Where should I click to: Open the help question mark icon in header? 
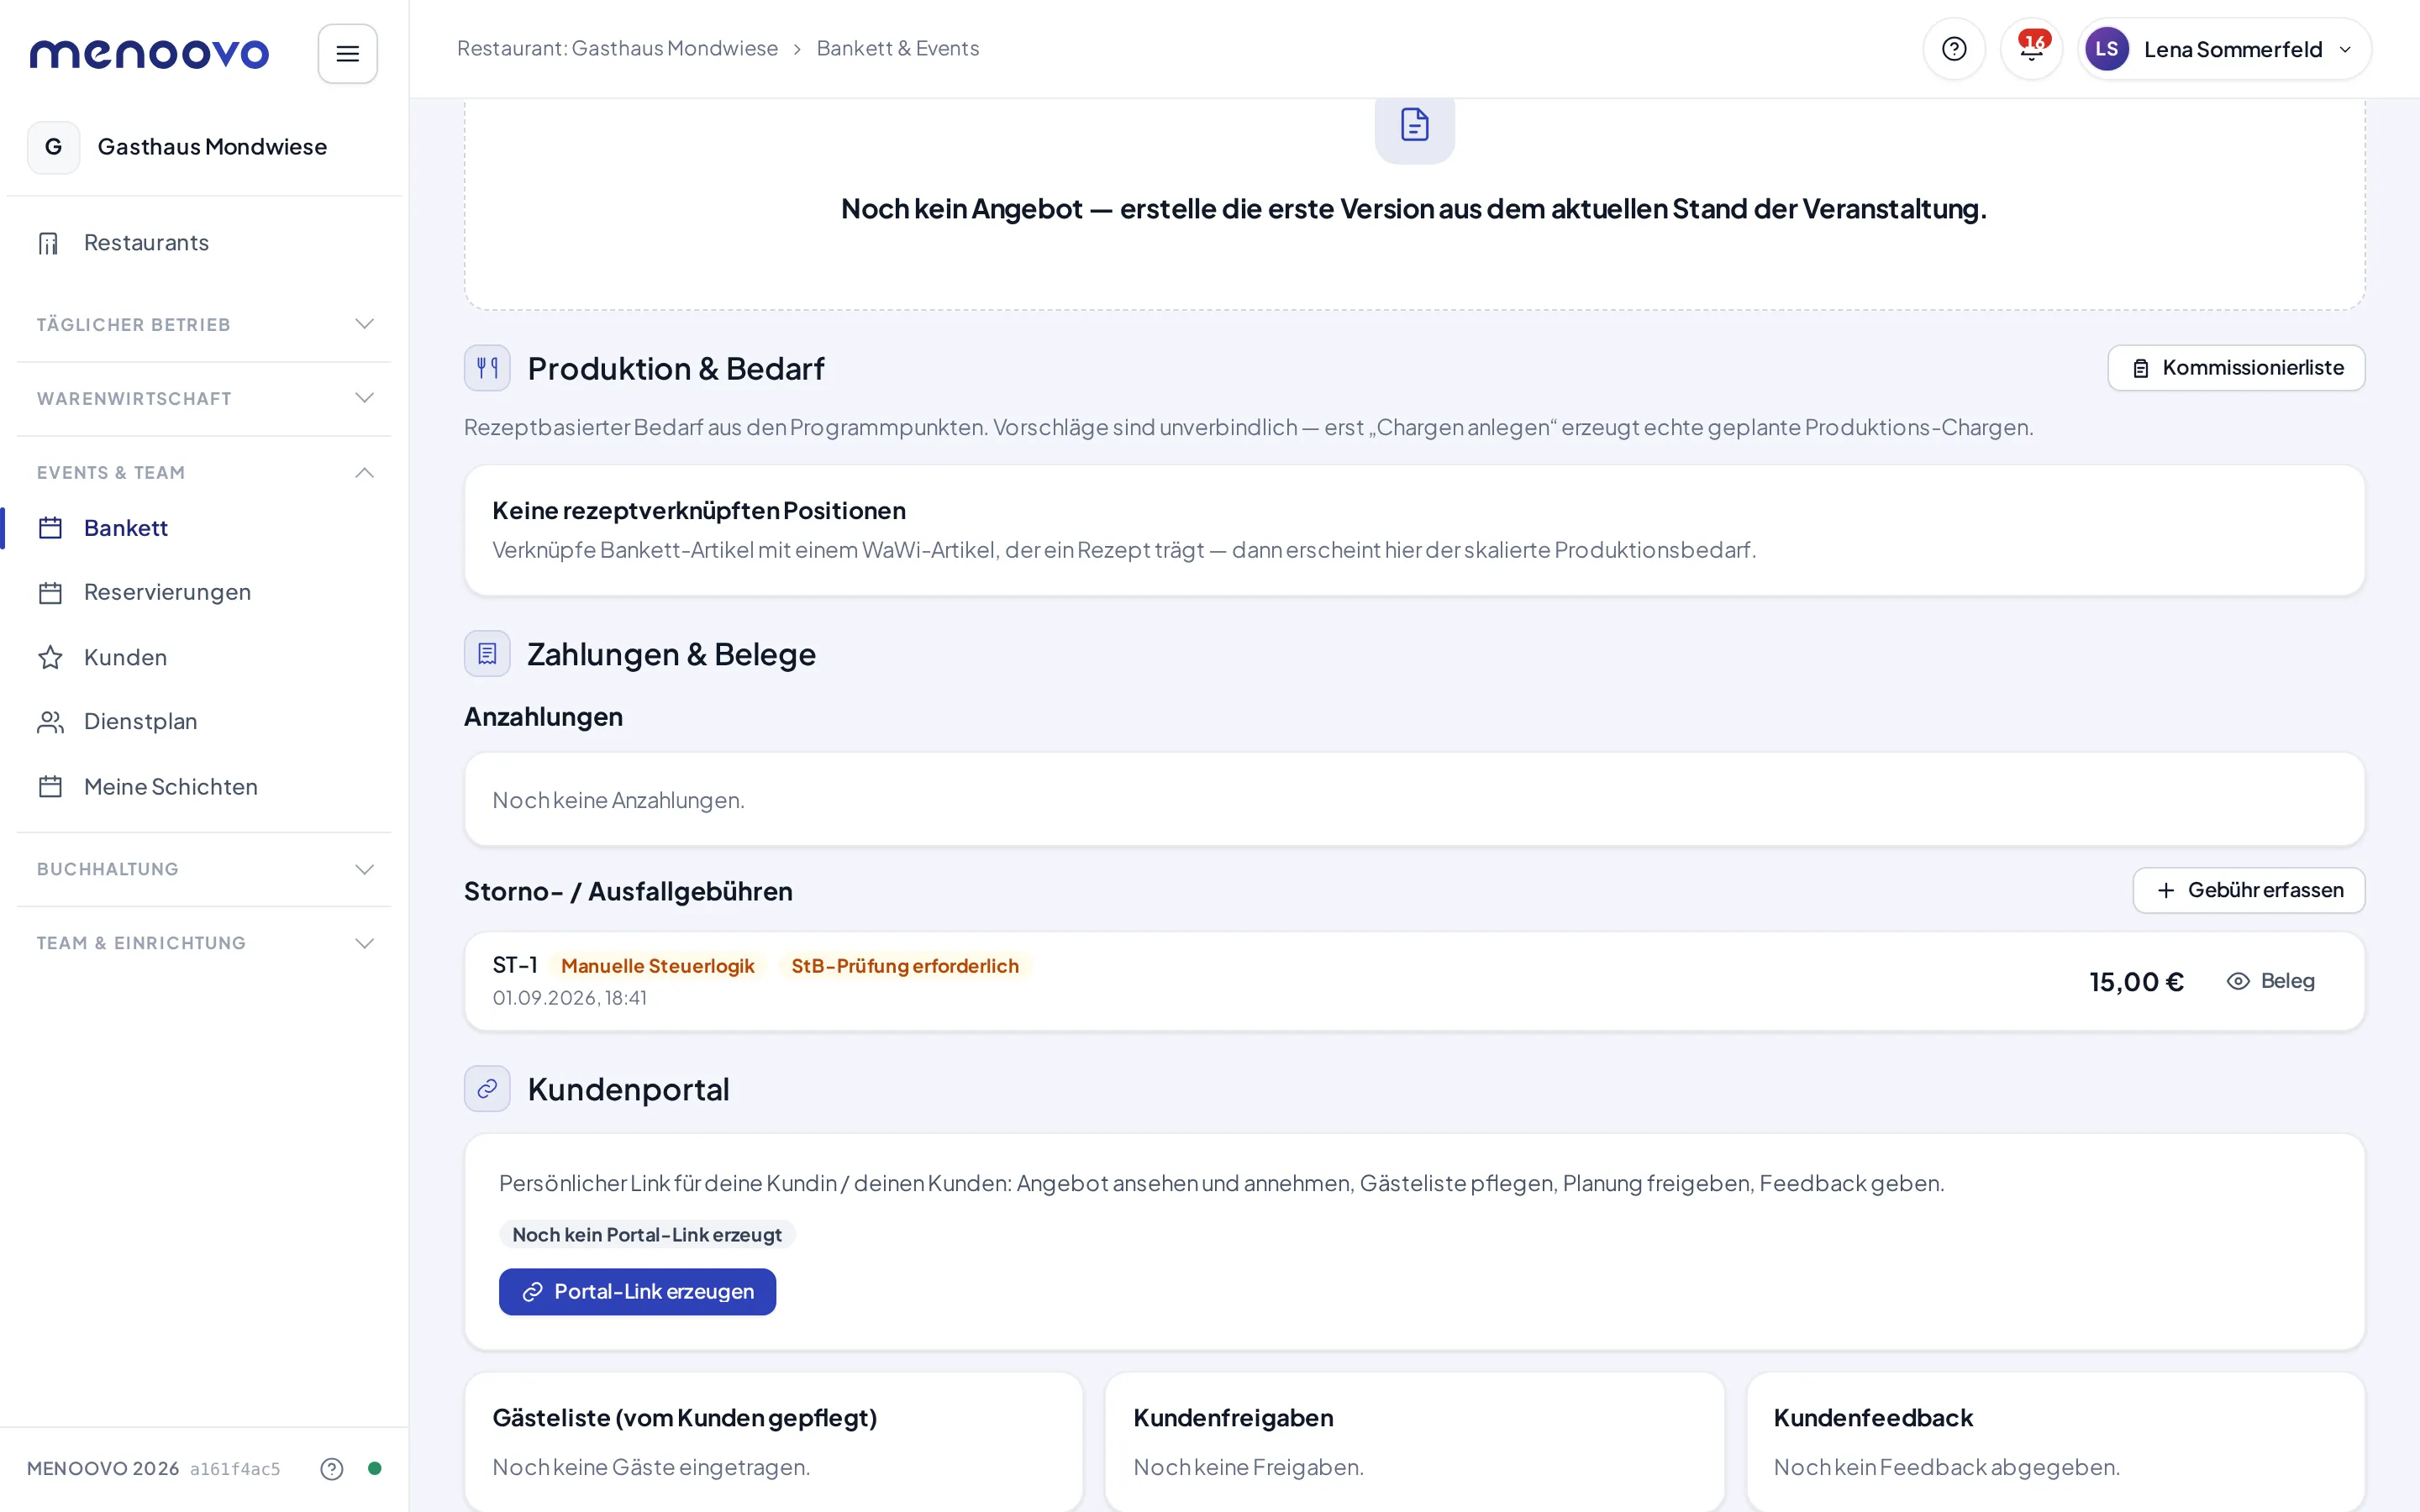1953,49
